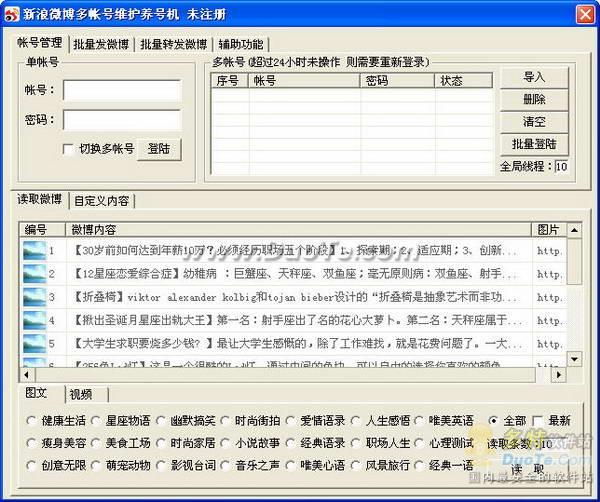The image size is (600, 502).
Task: Click the Weibo app icon in title bar
Action: pyautogui.click(x=12, y=15)
